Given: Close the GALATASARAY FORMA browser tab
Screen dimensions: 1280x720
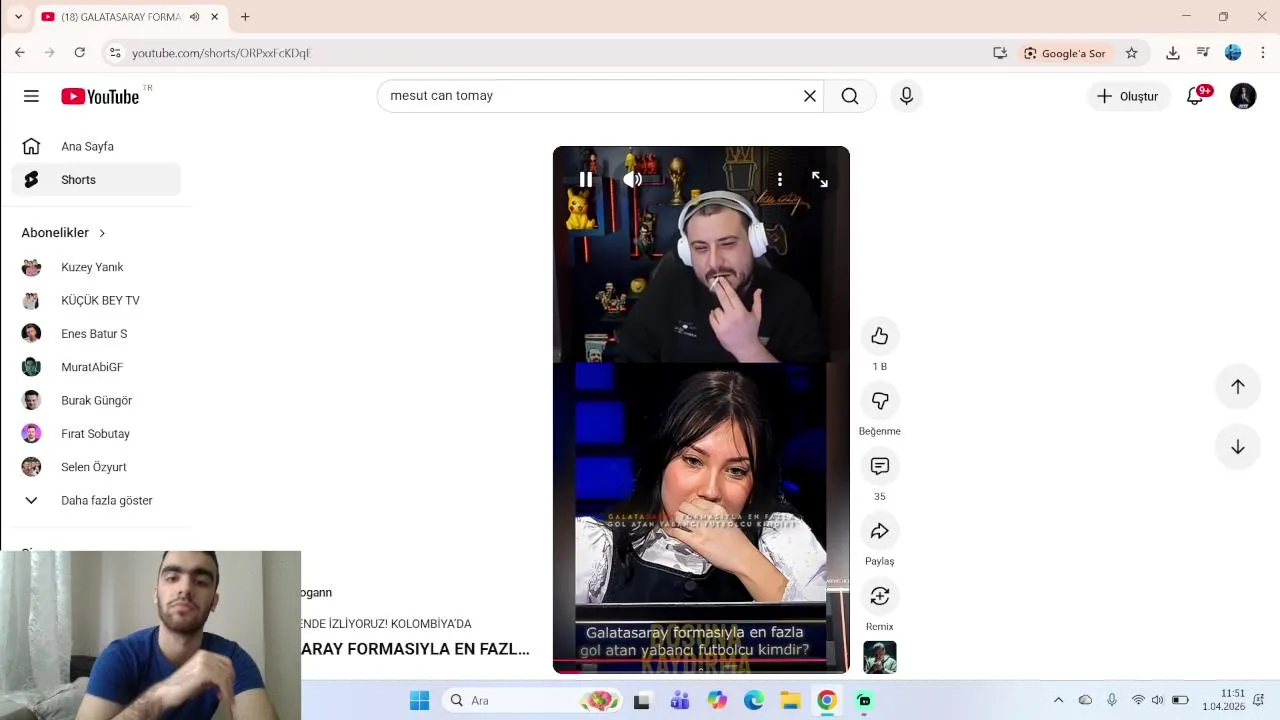Looking at the screenshot, I should [214, 17].
